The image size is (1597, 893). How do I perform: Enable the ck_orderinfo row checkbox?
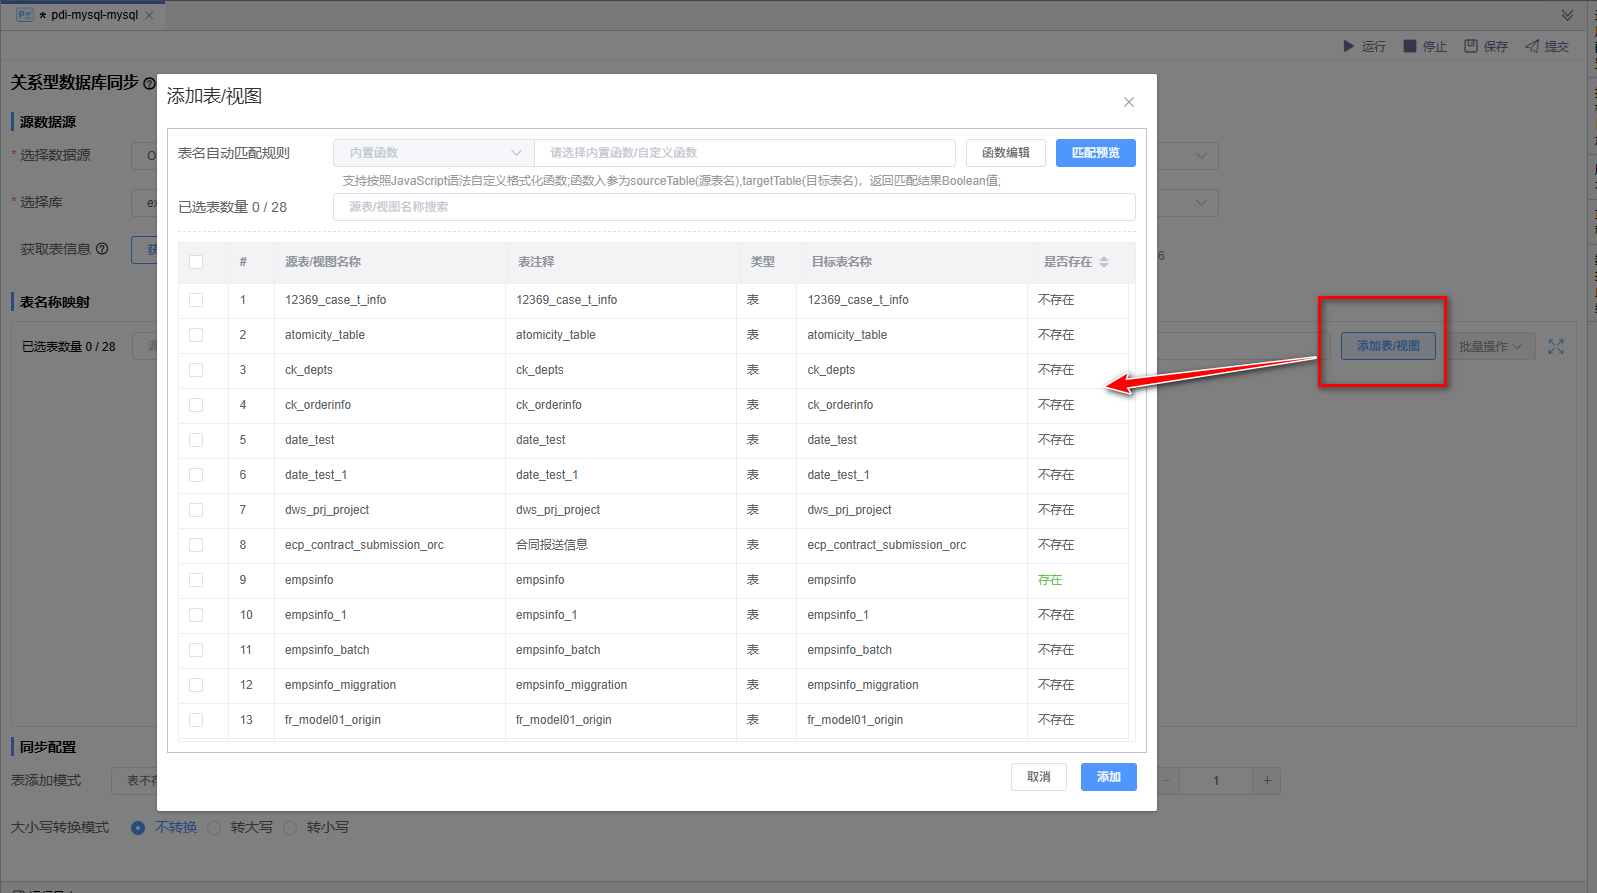[196, 405]
